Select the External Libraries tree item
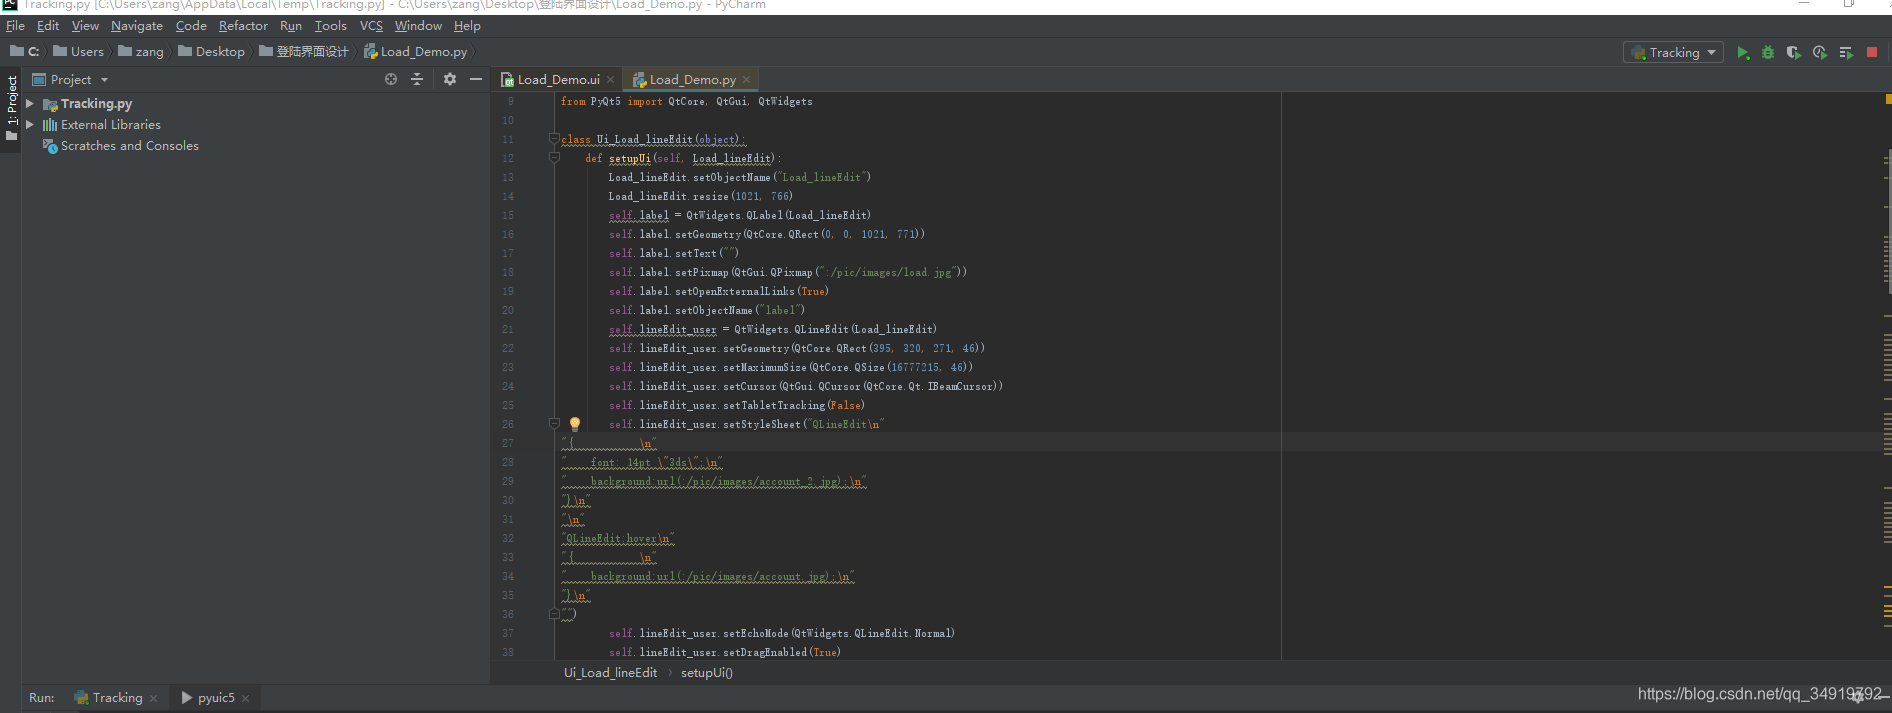Screen dimensions: 1892x713 coord(111,125)
